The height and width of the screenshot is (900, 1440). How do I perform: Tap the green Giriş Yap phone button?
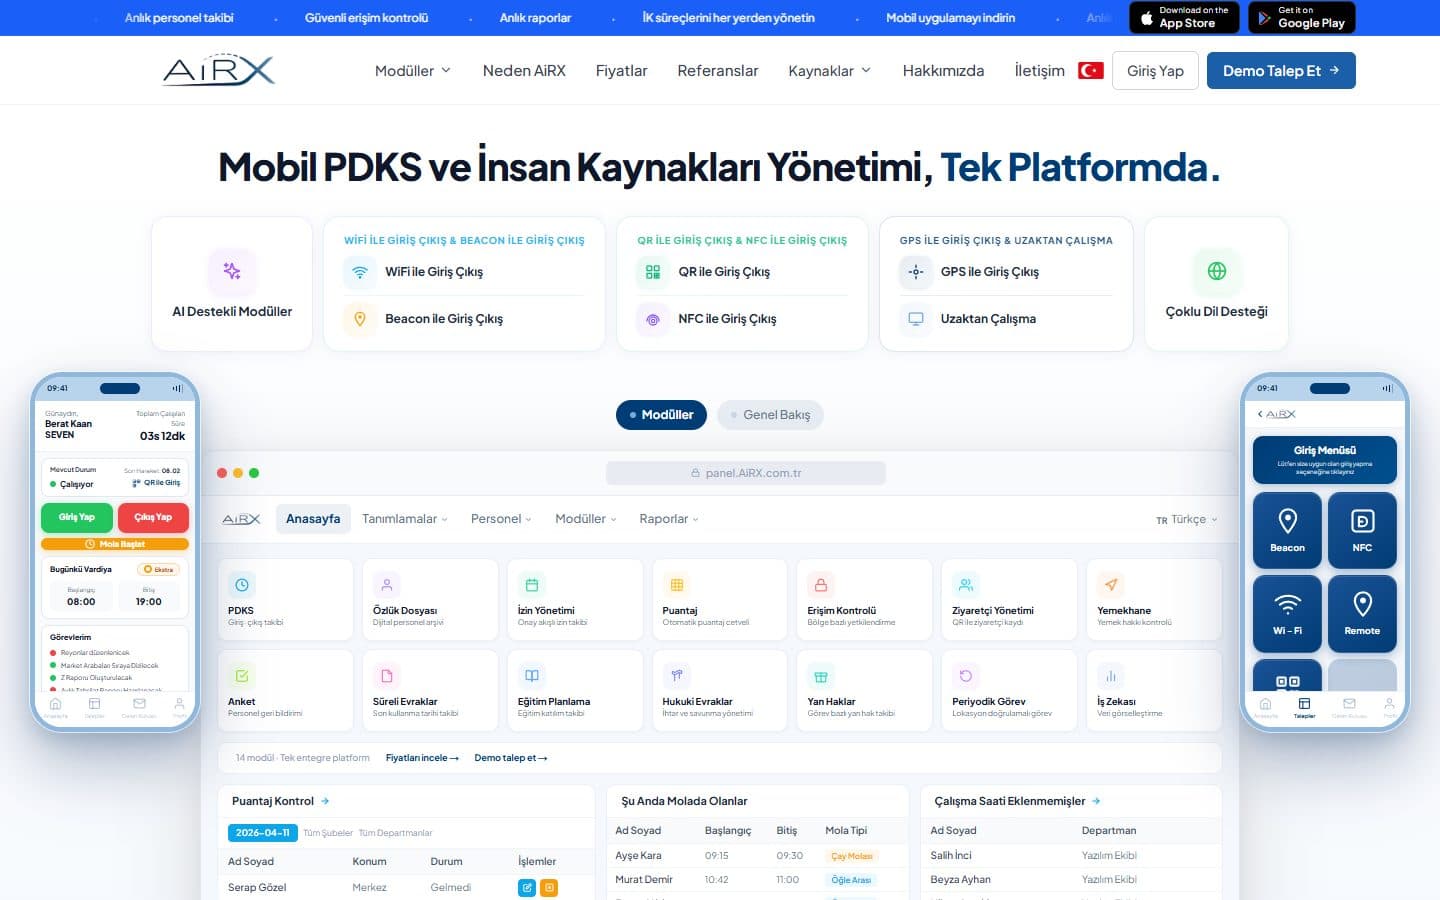pyautogui.click(x=76, y=517)
